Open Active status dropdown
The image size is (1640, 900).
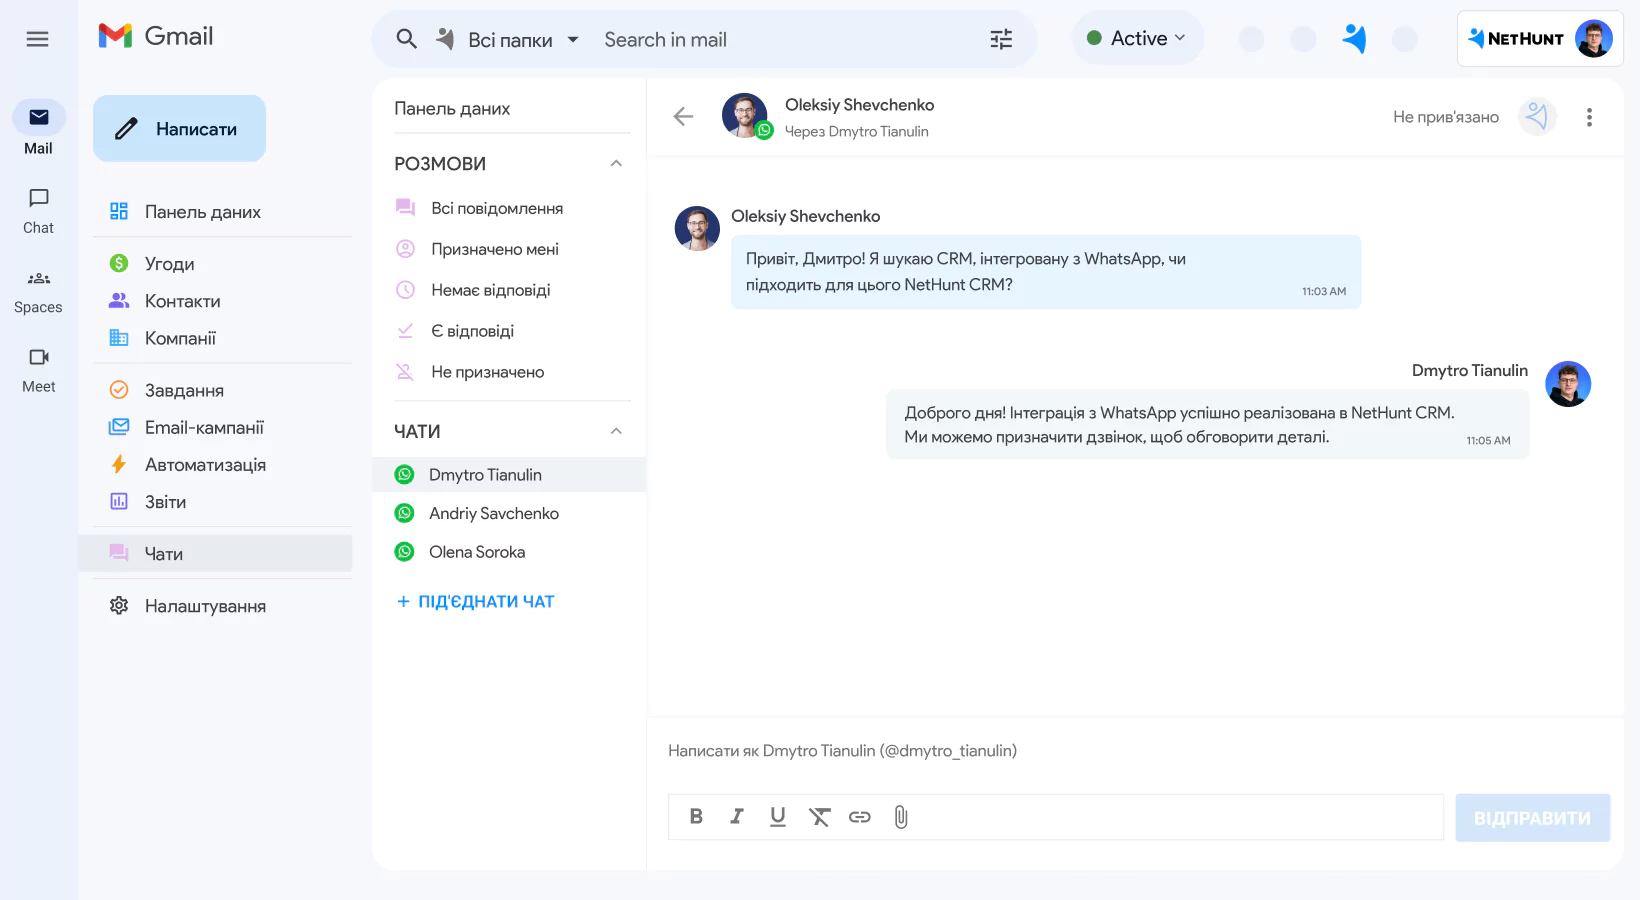[x=1138, y=38]
